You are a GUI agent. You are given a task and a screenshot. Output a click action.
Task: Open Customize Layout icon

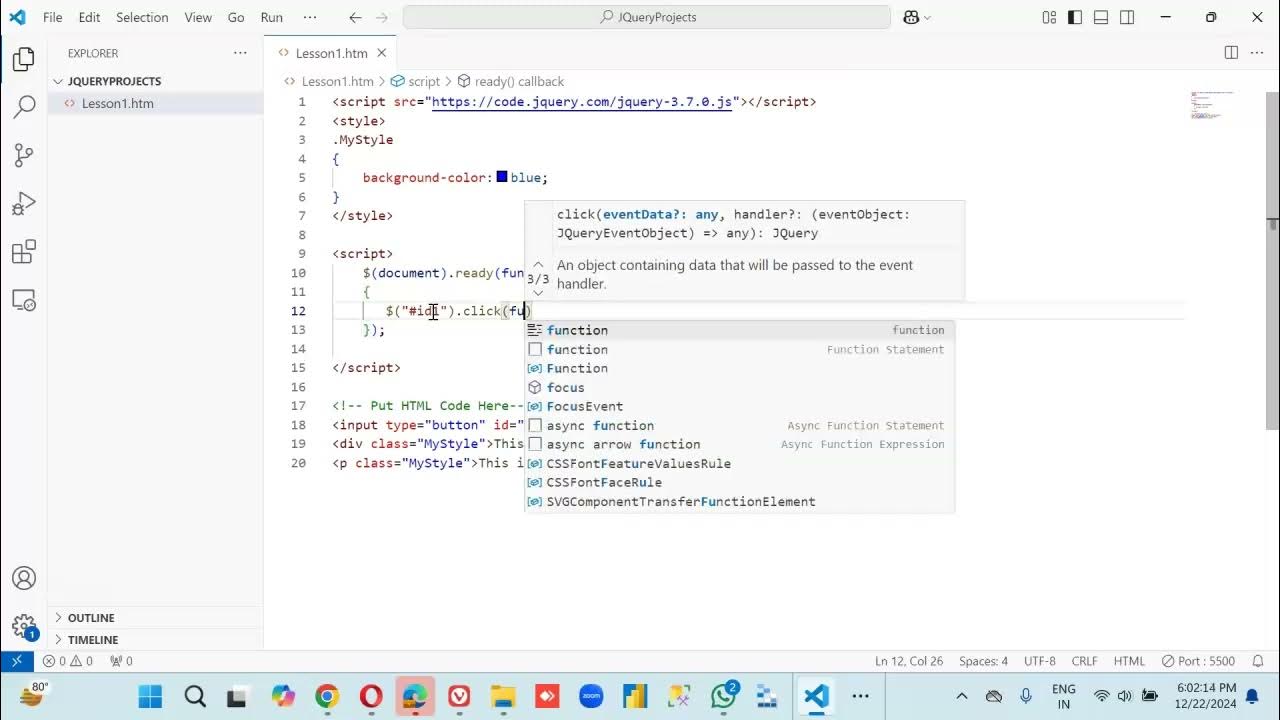coord(1049,17)
